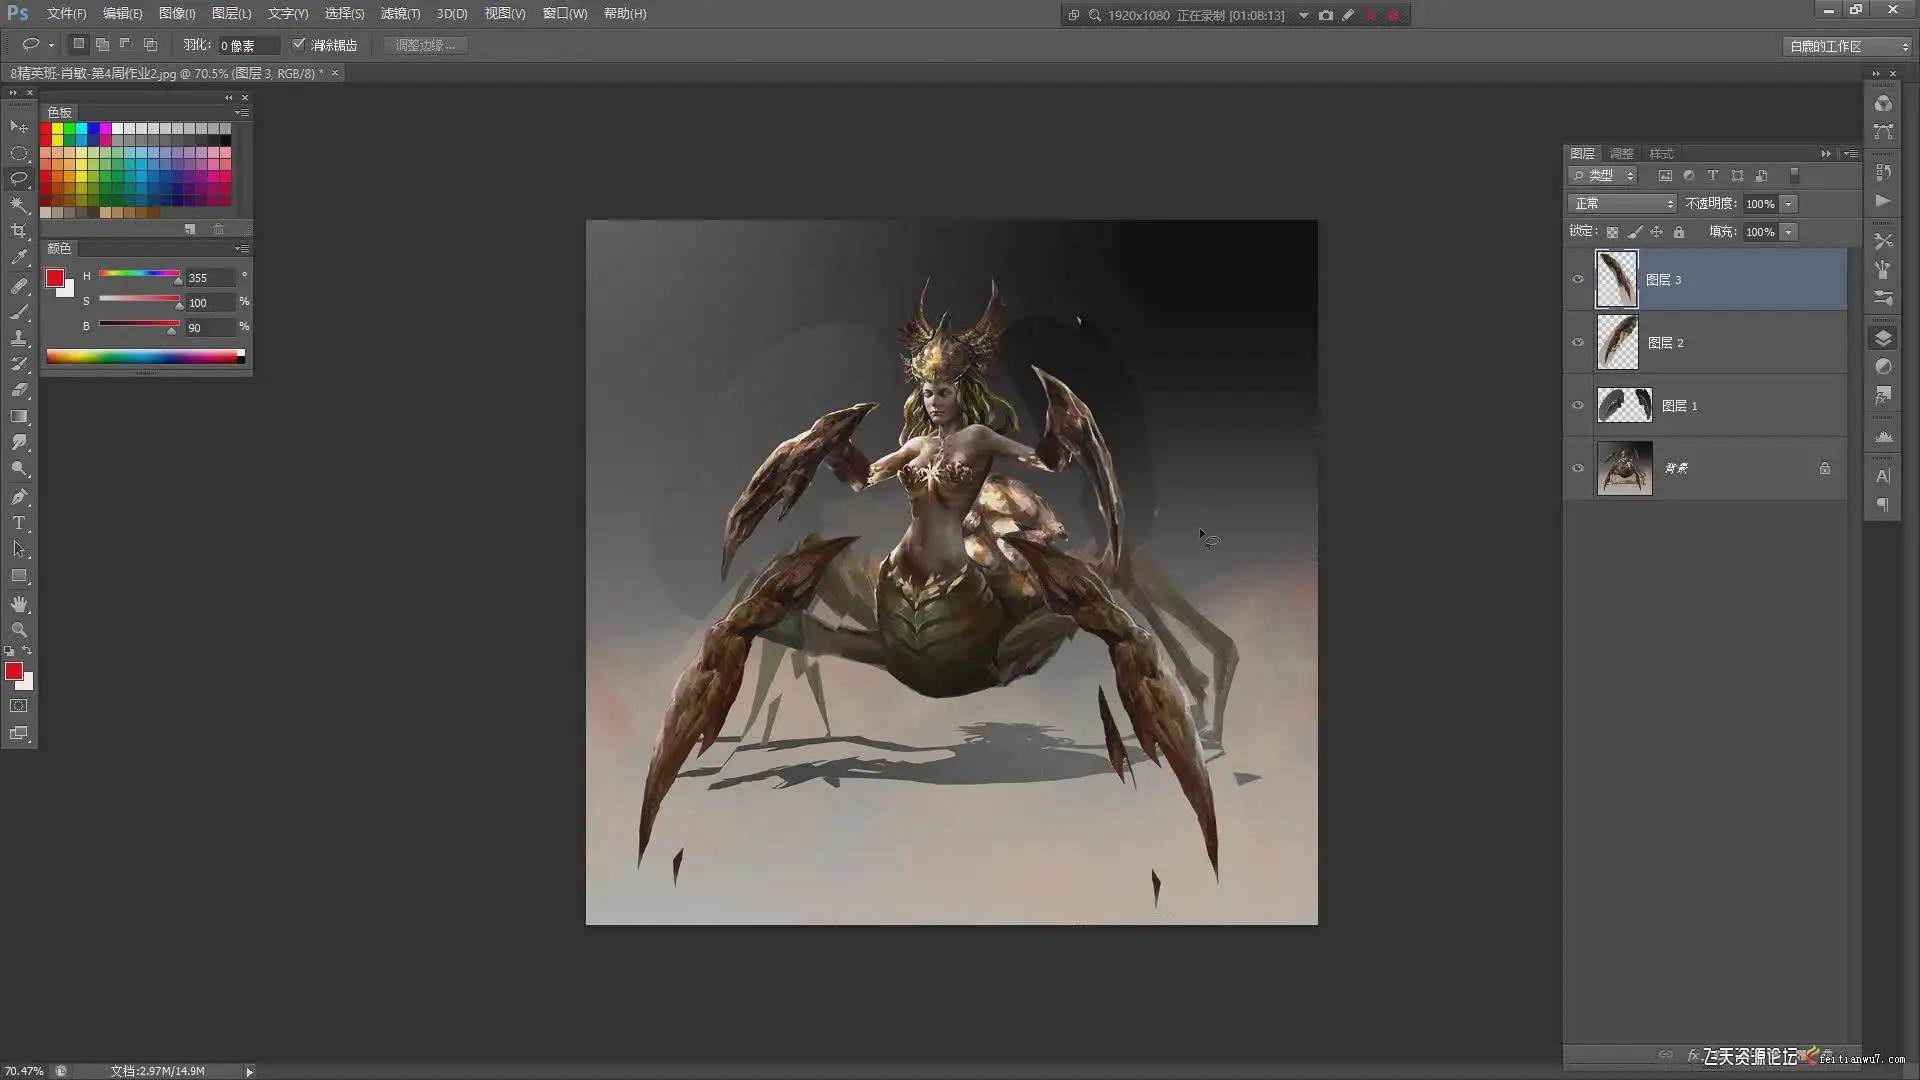Open the workspace switcher dropdown
The image size is (1920, 1080).
1847,46
